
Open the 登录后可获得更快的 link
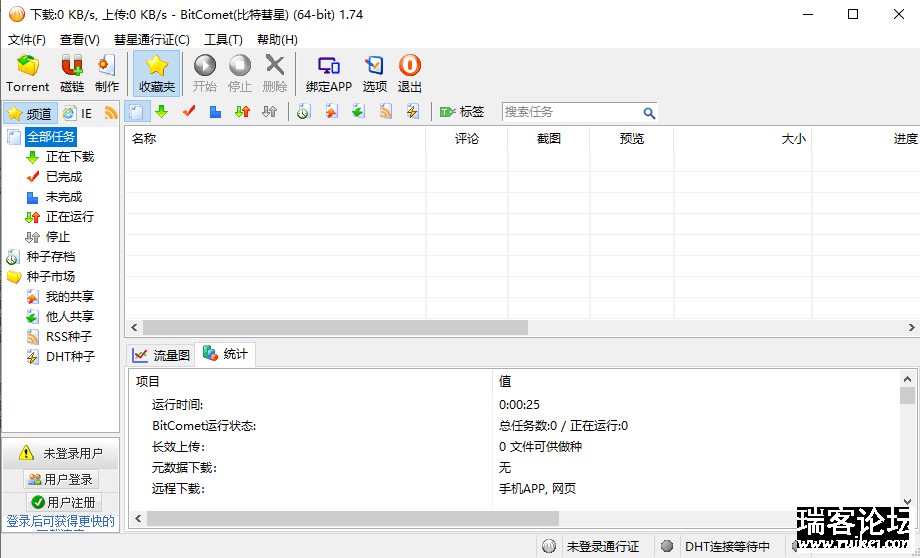(60, 521)
